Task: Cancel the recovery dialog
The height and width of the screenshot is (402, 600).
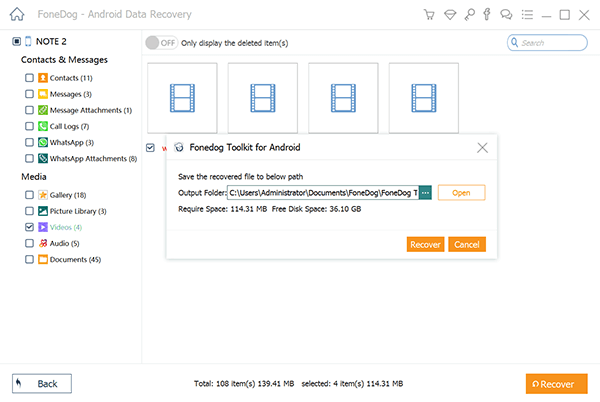Action: point(467,244)
